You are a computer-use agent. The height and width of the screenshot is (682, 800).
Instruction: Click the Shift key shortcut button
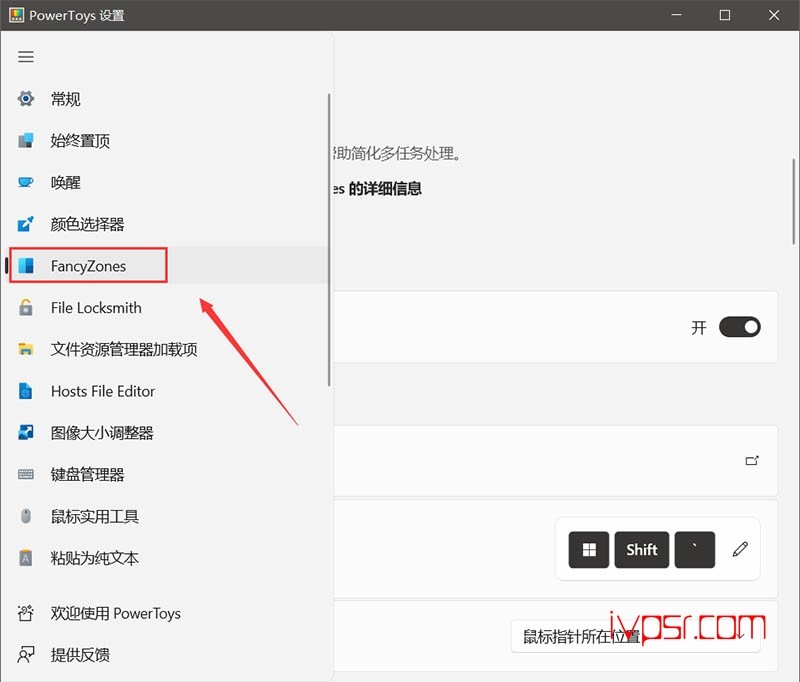(x=642, y=549)
